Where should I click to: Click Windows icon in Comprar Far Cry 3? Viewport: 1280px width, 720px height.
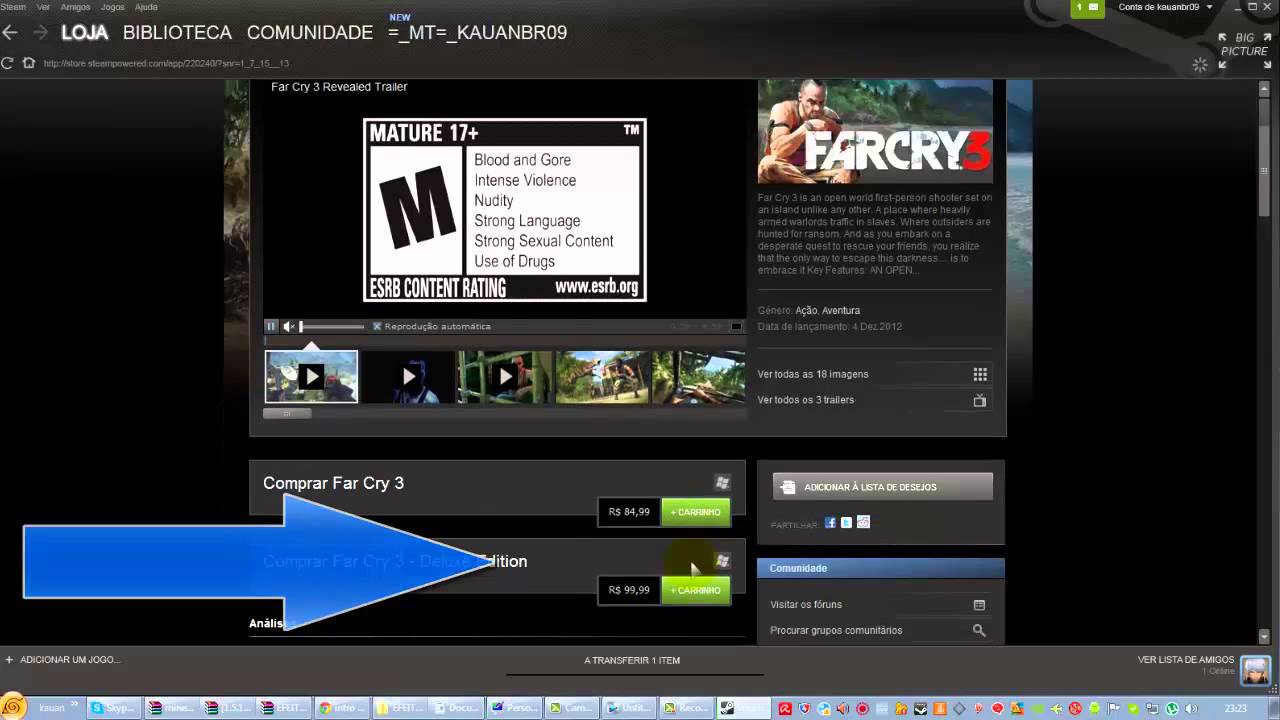(x=722, y=483)
